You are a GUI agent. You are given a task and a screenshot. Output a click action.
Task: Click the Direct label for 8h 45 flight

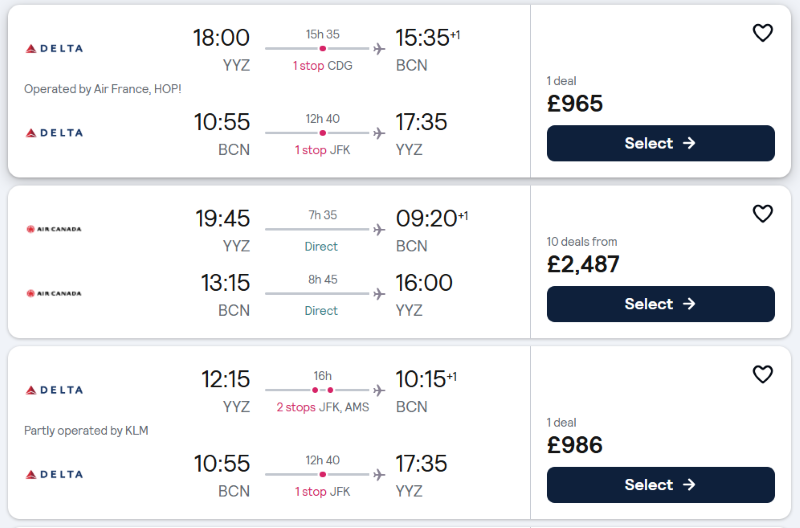321,311
